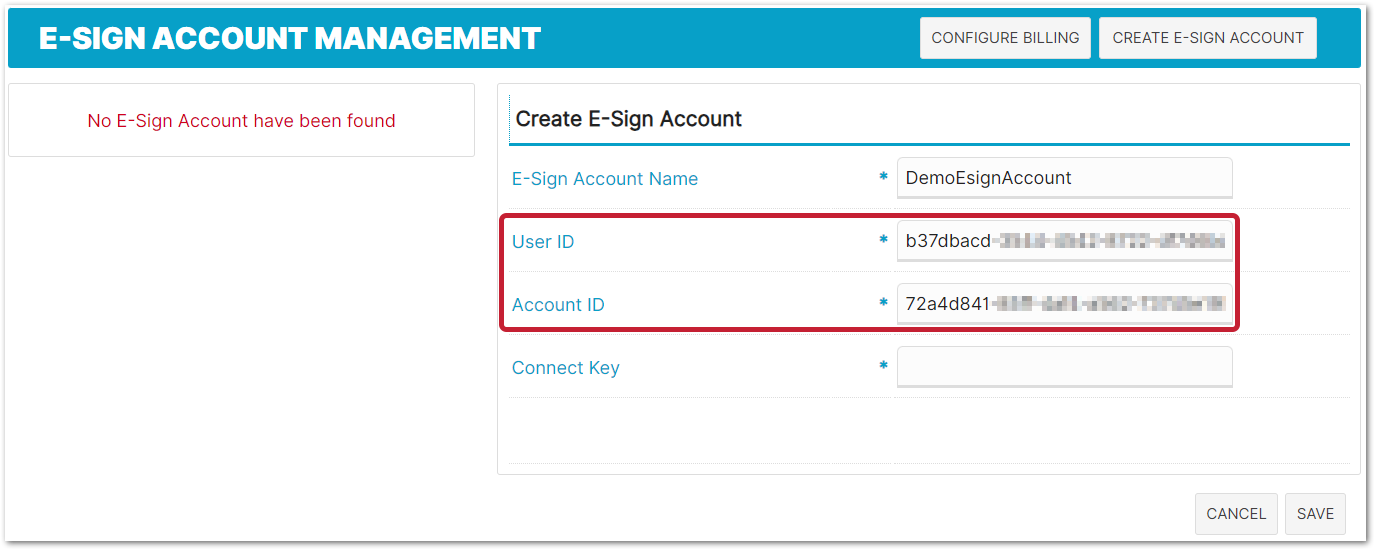Focus the E-Sign Account Name field
Screen dimensions: 1376x550
pyautogui.click(x=1065, y=178)
